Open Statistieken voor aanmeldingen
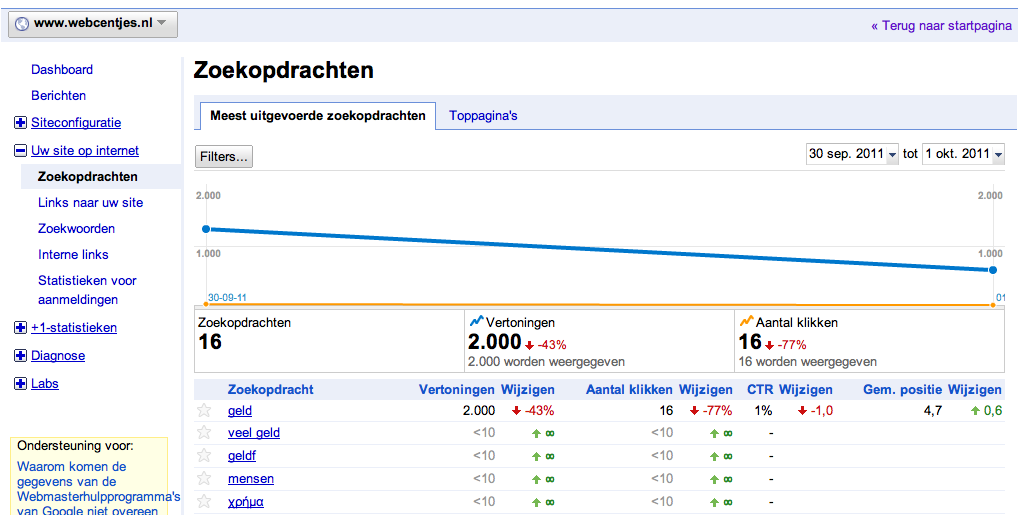Screen dimensions: 1023x515 click(x=87, y=290)
